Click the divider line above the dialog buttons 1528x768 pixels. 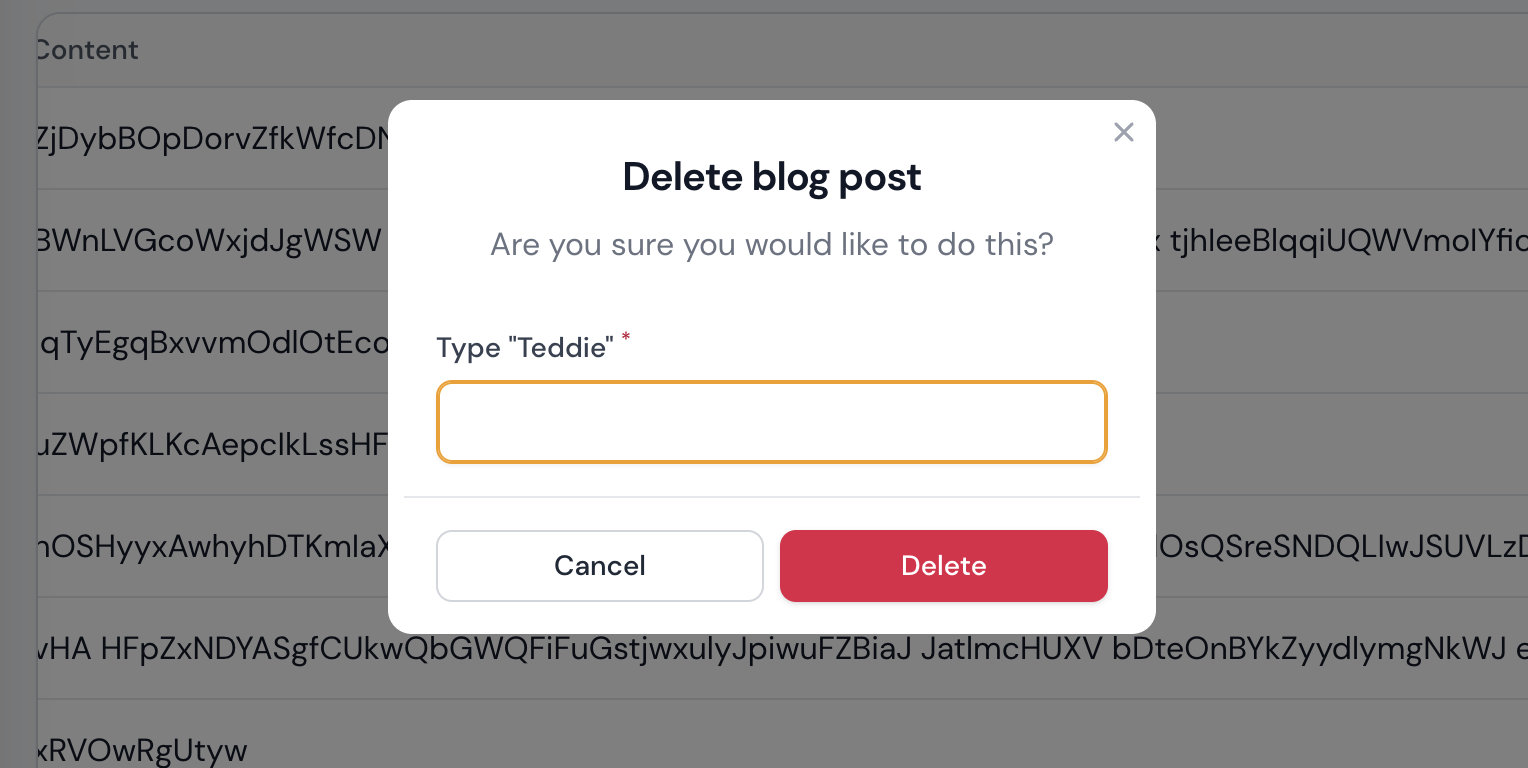pos(771,497)
